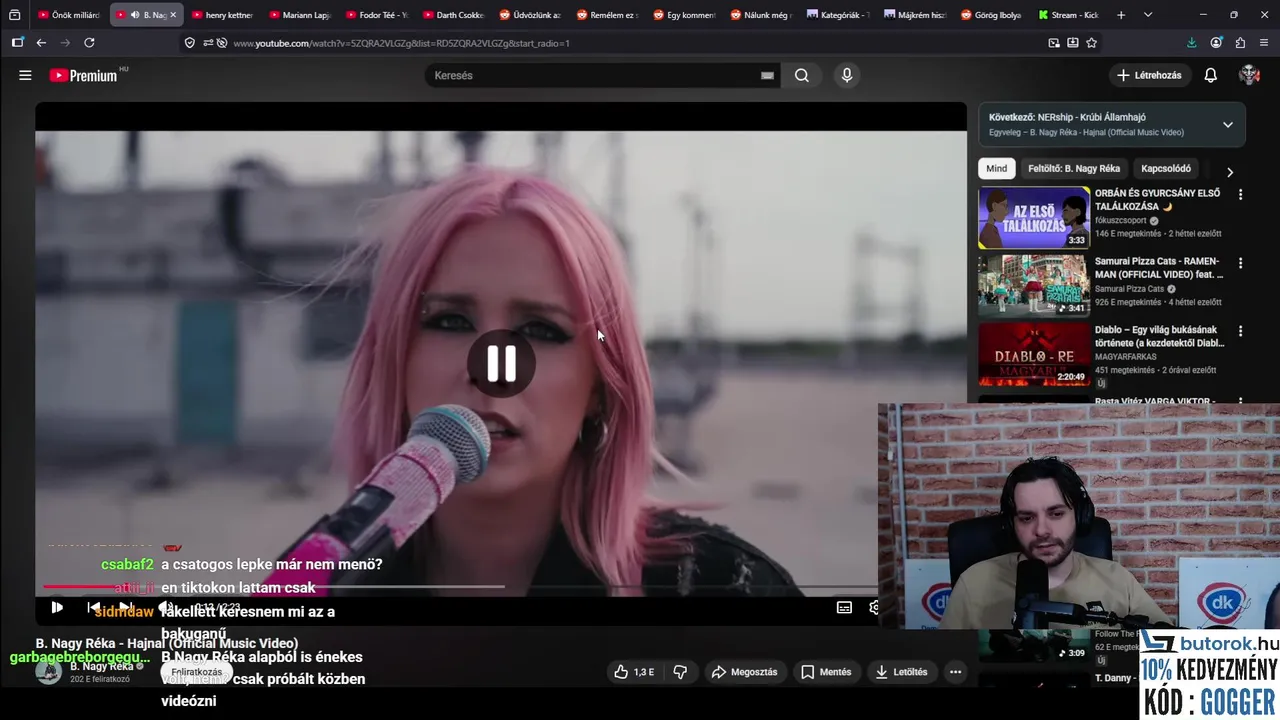1280x720 pixels.
Task: Go forward with browser forward arrow
Action: 65,43
